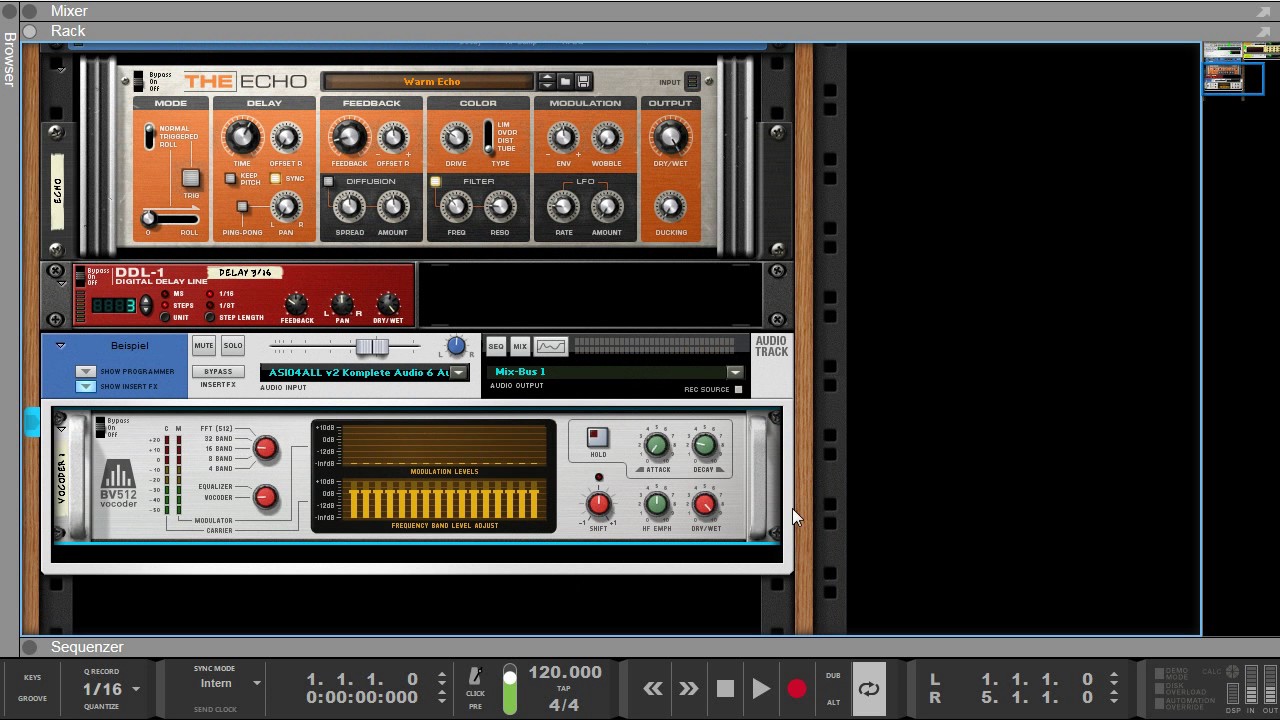This screenshot has height=720, width=1280.
Task: Expand SHOW PROGRAMMER on audio track
Action: pos(85,372)
